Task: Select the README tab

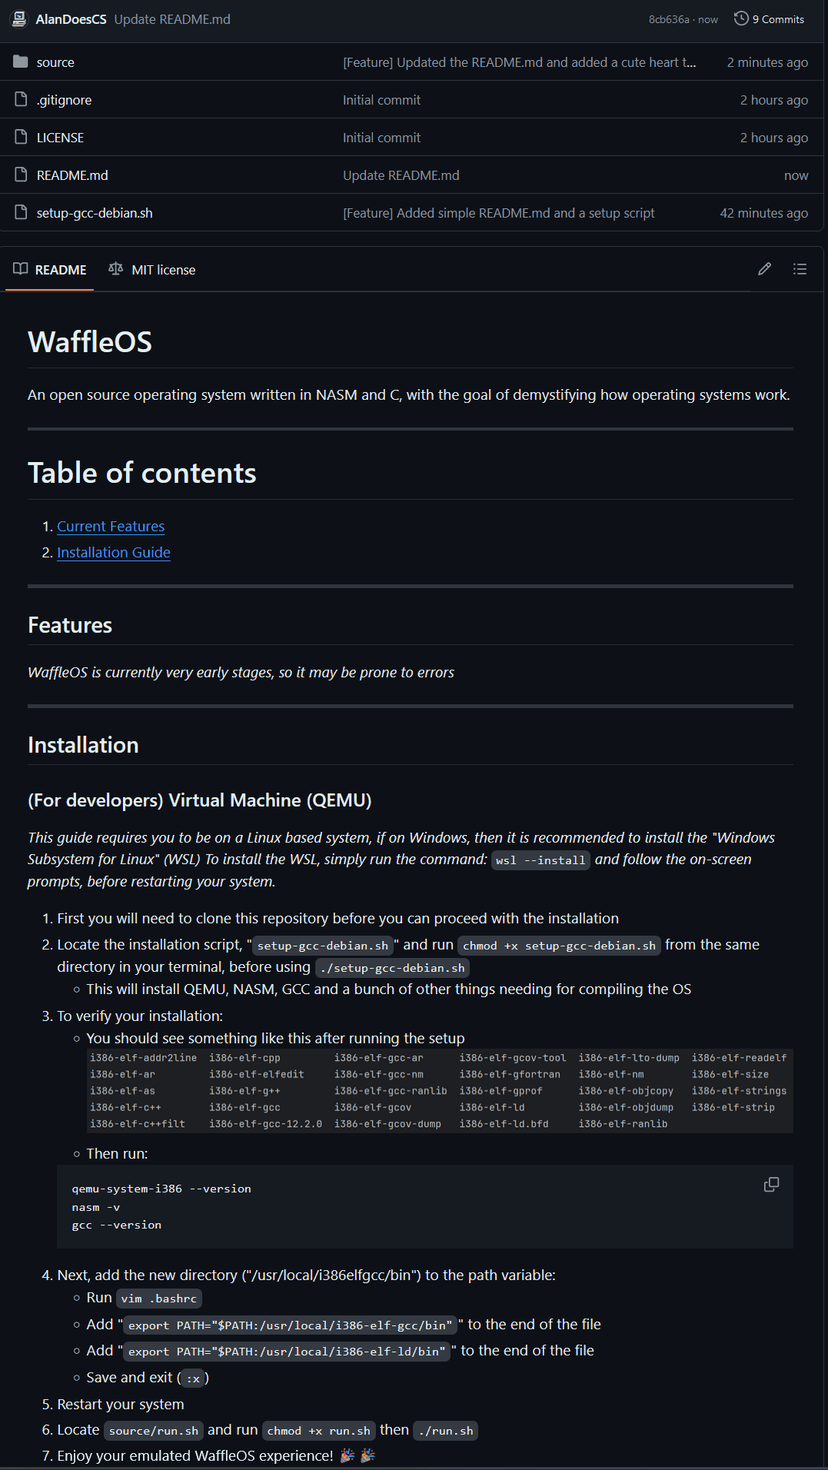Action: pyautogui.click(x=60, y=270)
